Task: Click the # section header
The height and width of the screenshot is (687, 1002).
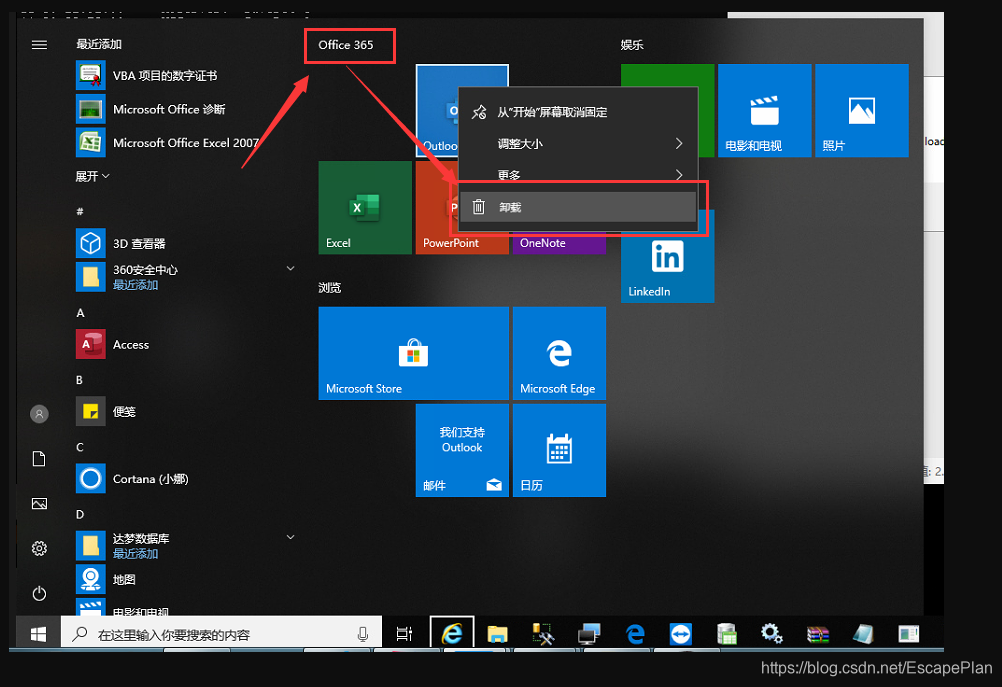Action: tap(80, 212)
